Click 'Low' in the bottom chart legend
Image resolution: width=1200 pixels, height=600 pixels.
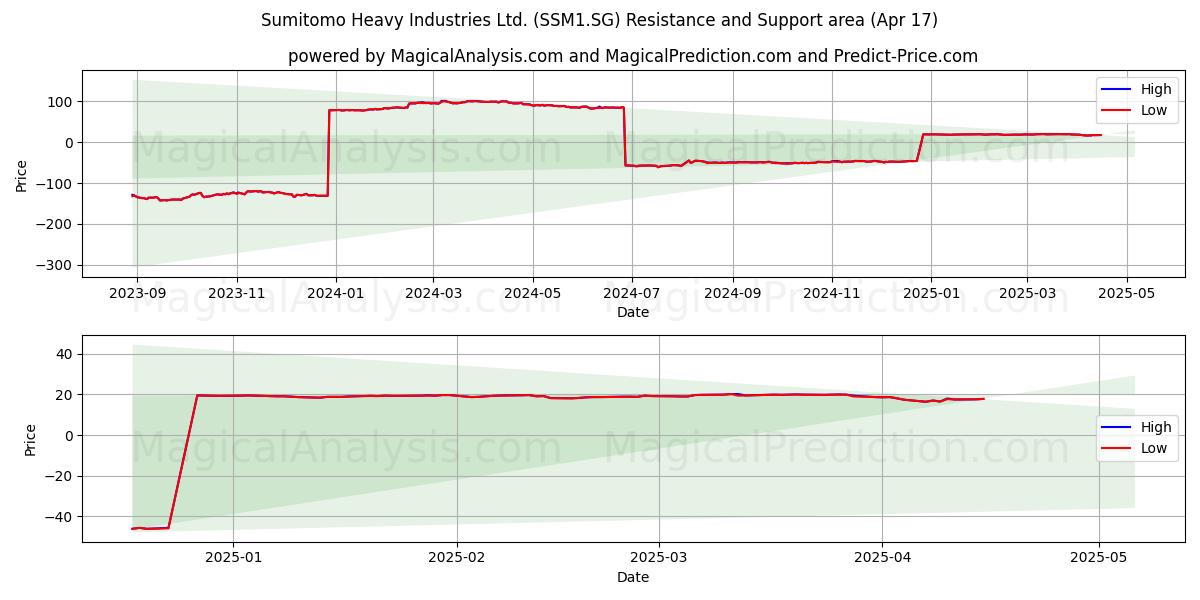pyautogui.click(x=1154, y=448)
